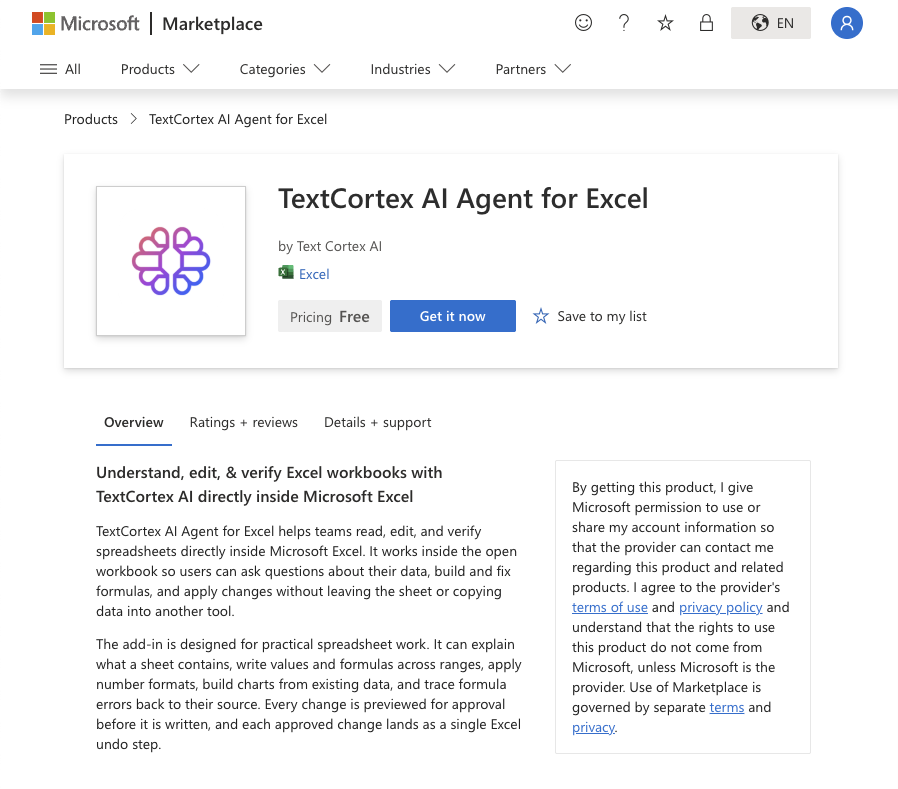The image size is (898, 789).
Task: Open the EN language selector
Action: point(771,23)
